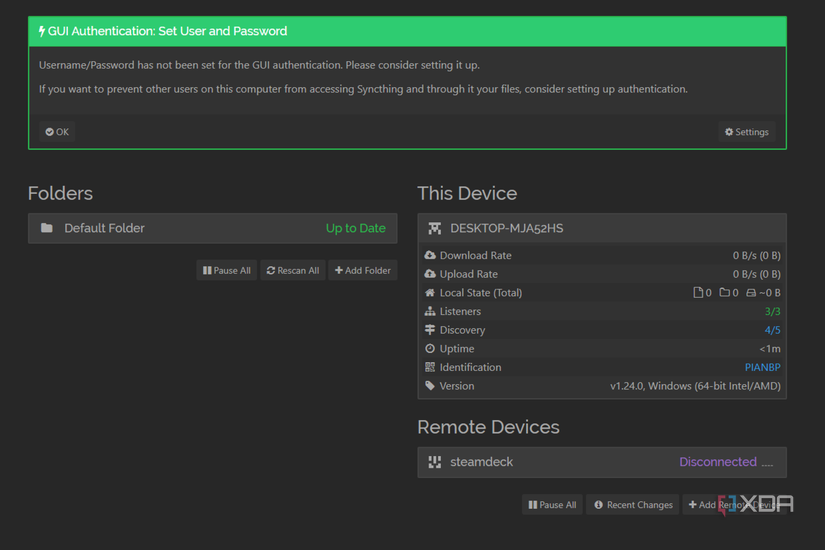The height and width of the screenshot is (550, 825).
Task: Expand the Default Folder panel
Action: 212,228
